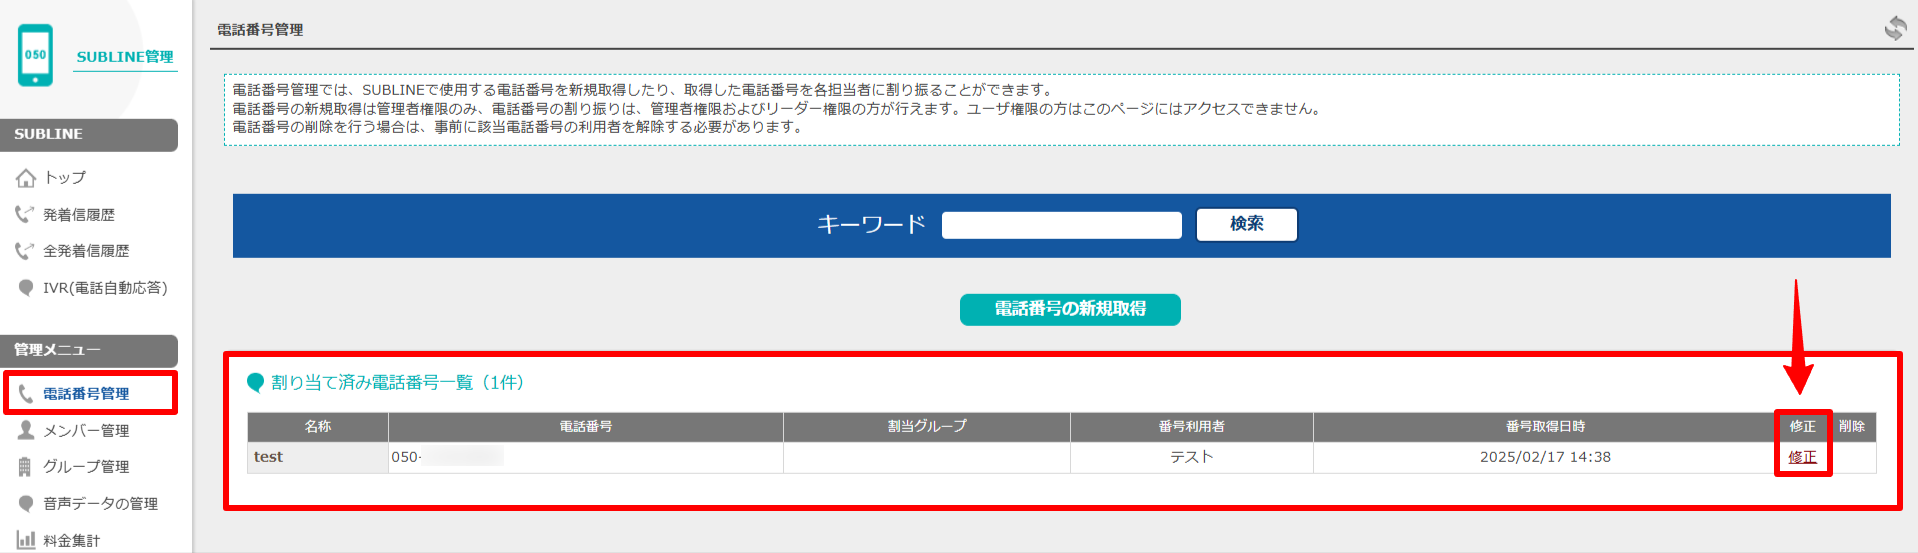Open IVR(電話自動応答) menu item

(105, 288)
